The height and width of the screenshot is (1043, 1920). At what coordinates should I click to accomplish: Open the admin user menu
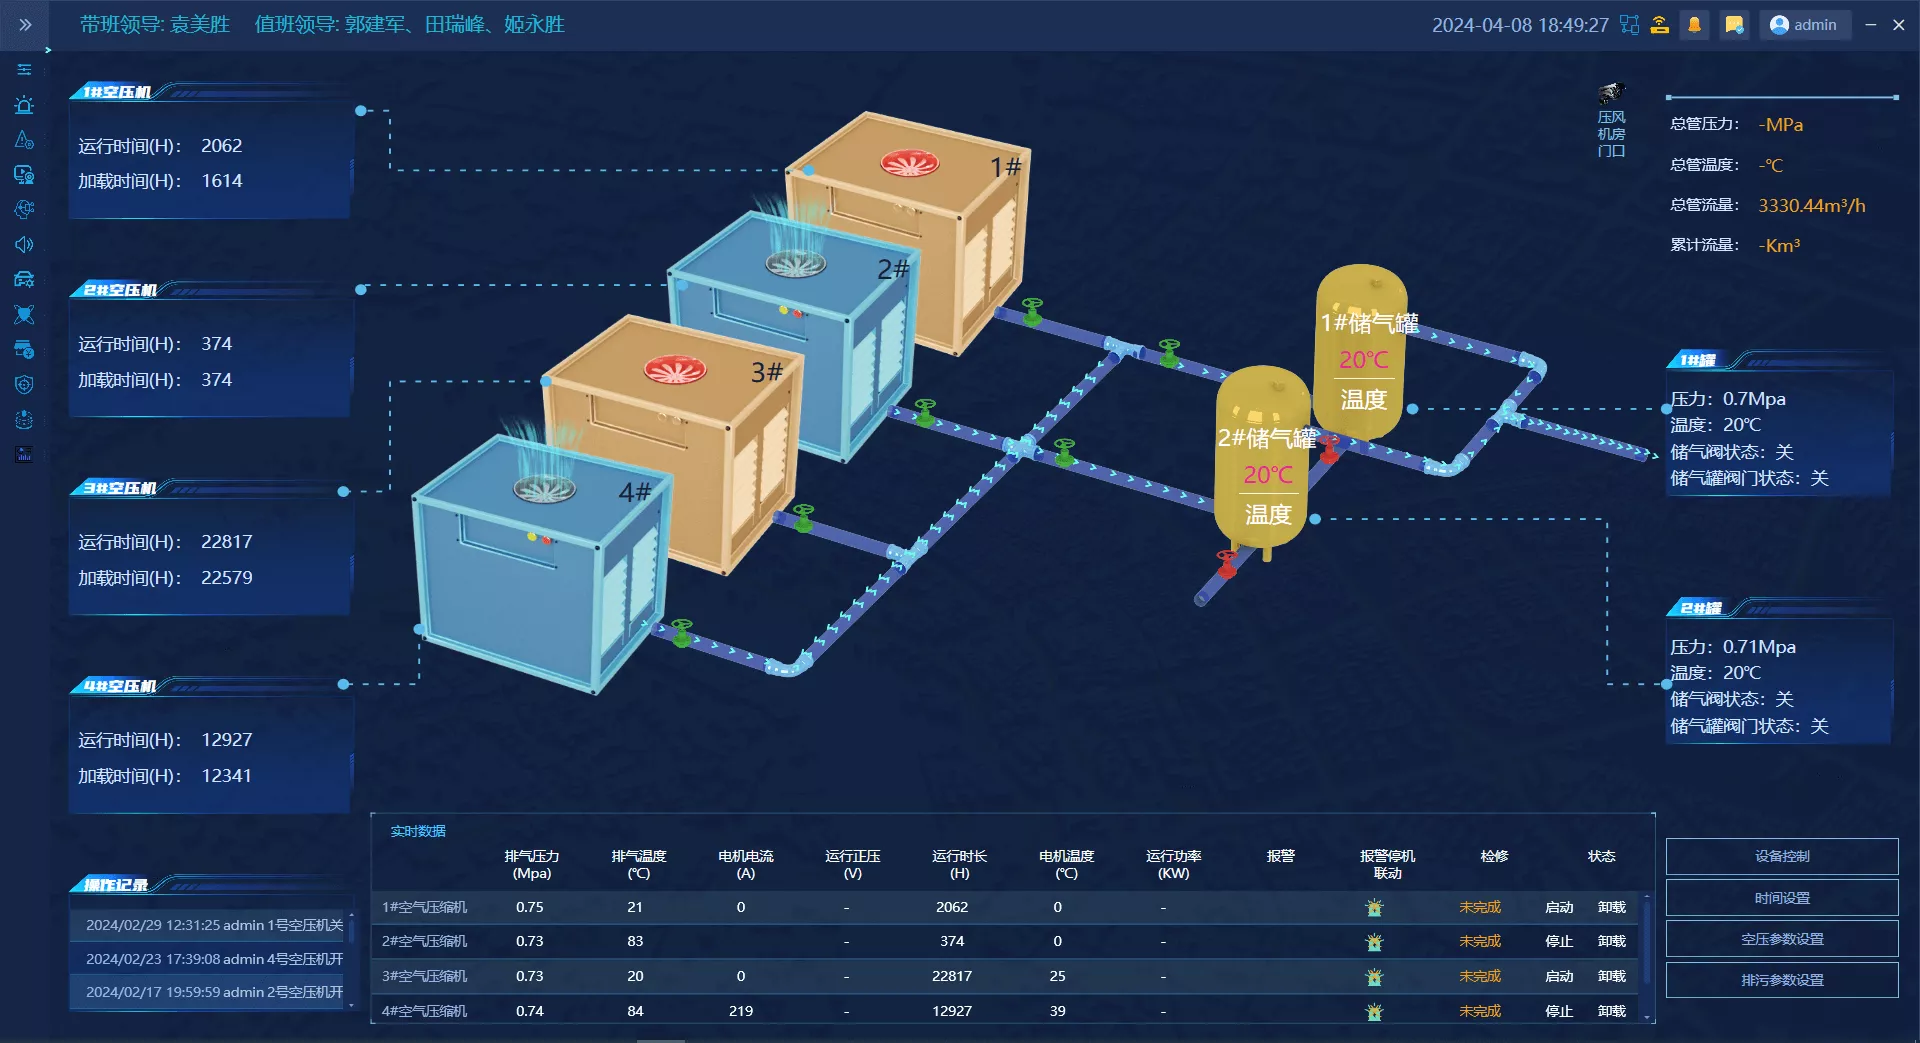1805,25
